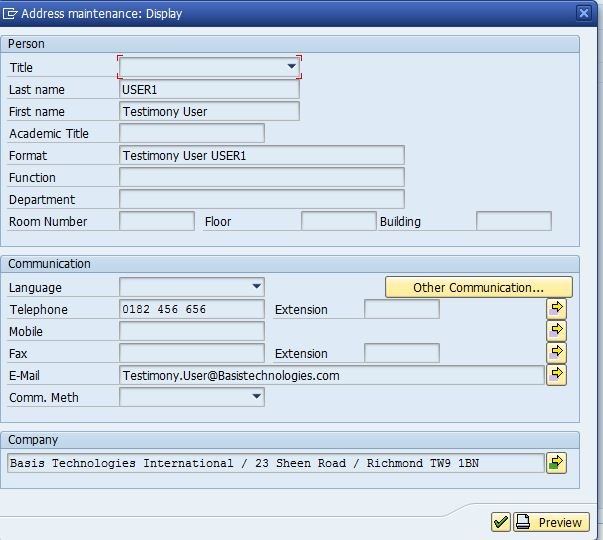Screen dimensions: 603x540
Task: Select the Academic Title field
Action: (192, 133)
